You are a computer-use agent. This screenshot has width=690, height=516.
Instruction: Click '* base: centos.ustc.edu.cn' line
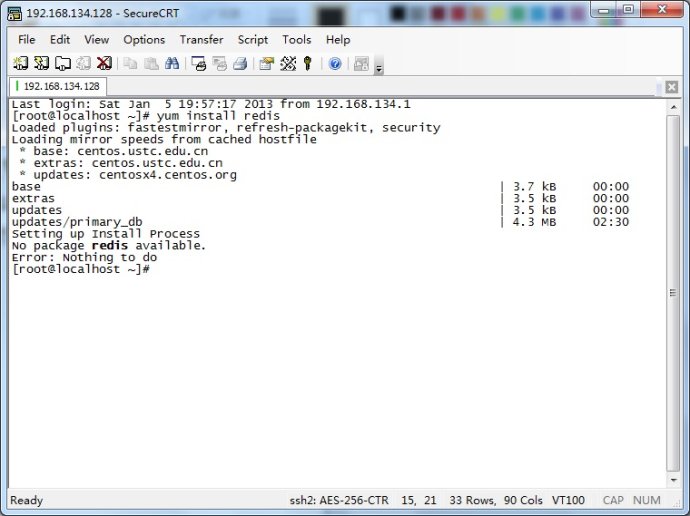pos(114,151)
